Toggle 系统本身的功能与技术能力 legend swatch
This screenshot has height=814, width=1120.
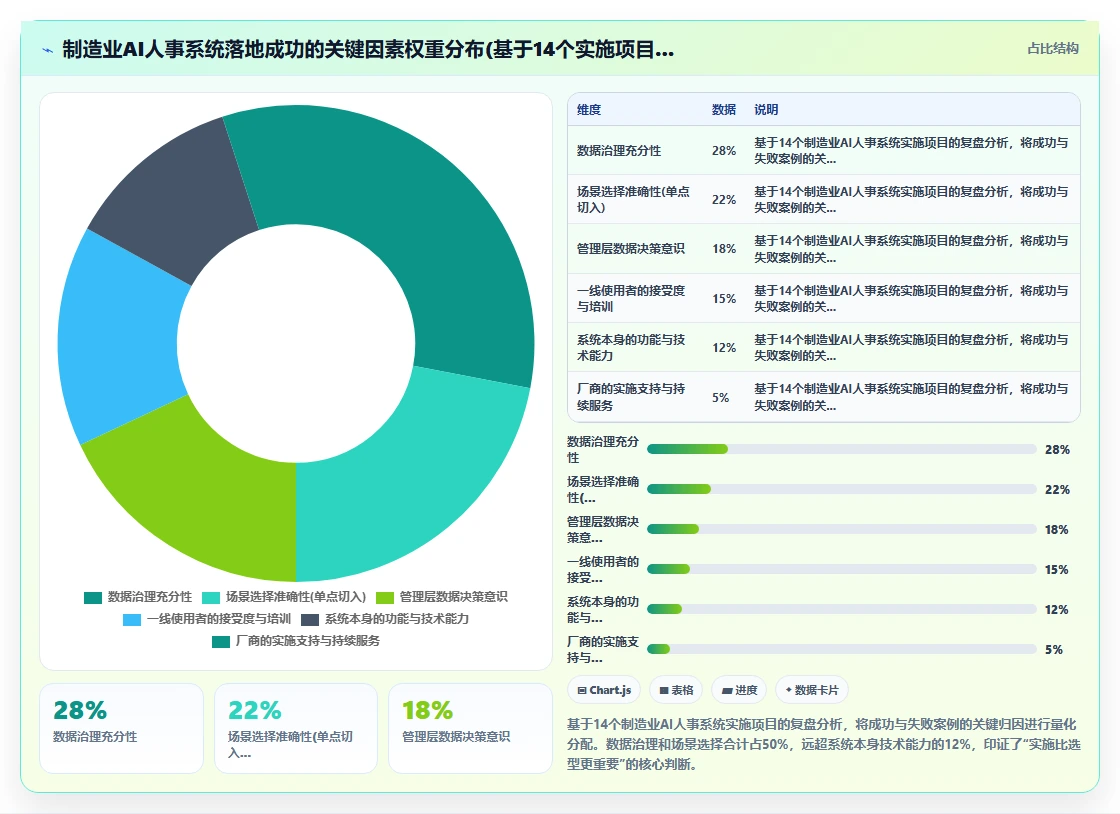click(310, 620)
